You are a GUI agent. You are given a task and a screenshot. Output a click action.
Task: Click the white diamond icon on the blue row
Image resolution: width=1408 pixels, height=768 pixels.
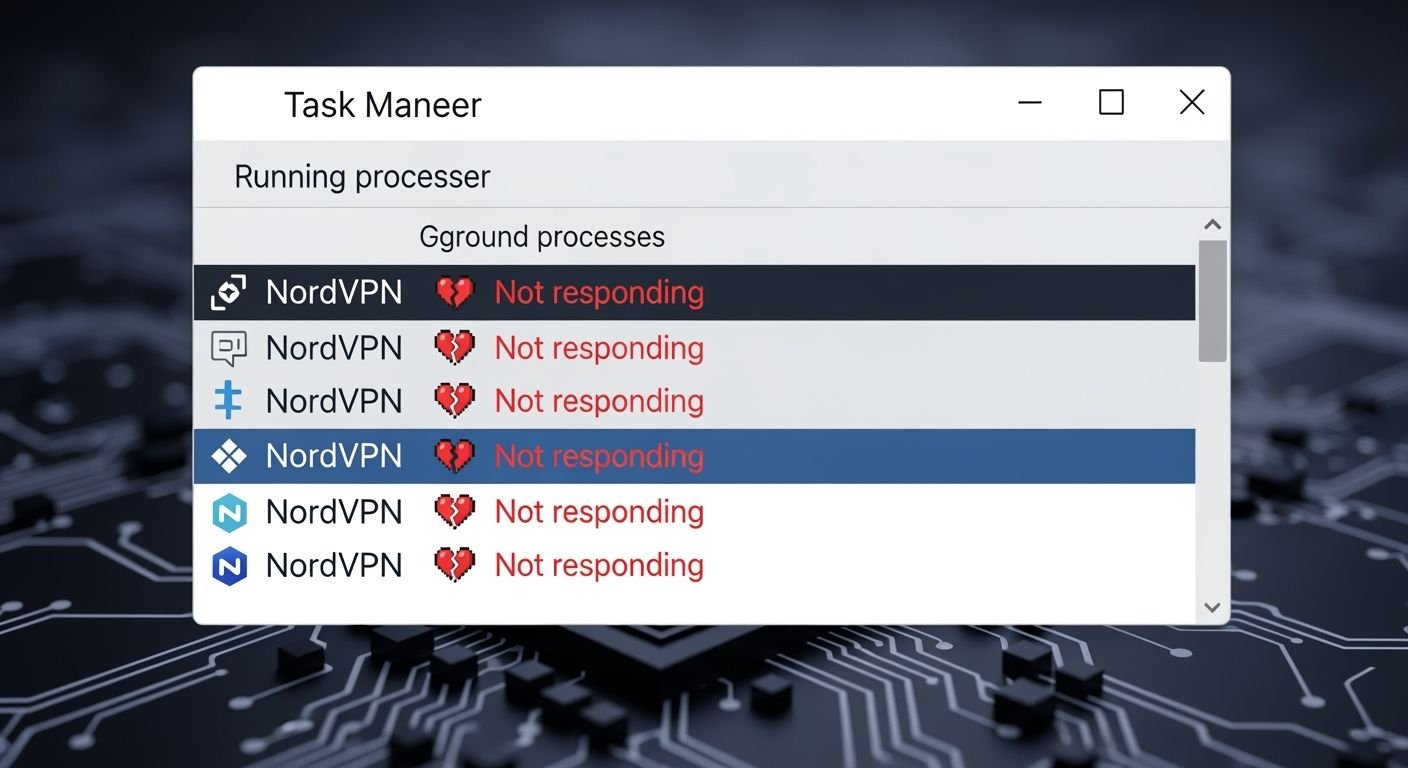(x=229, y=456)
